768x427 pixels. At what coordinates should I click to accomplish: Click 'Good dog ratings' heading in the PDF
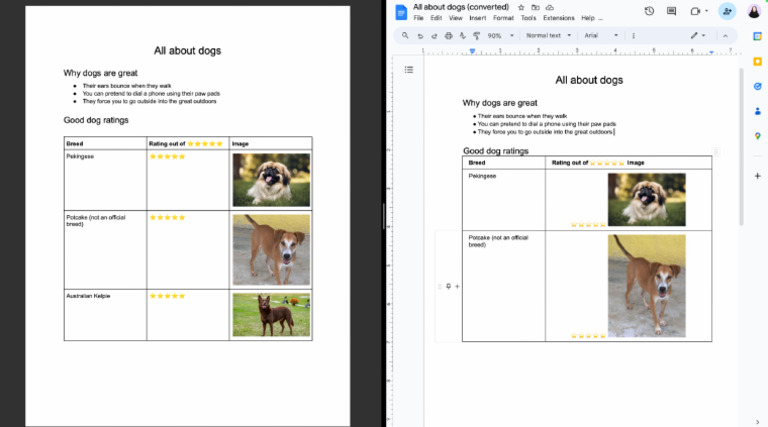click(x=96, y=120)
